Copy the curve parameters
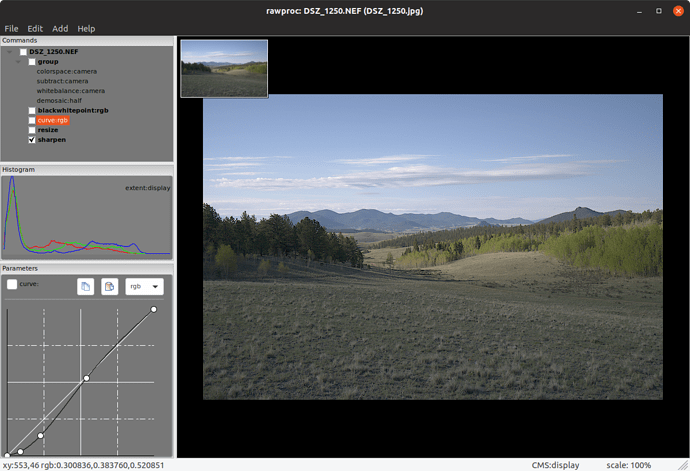 pos(86,287)
